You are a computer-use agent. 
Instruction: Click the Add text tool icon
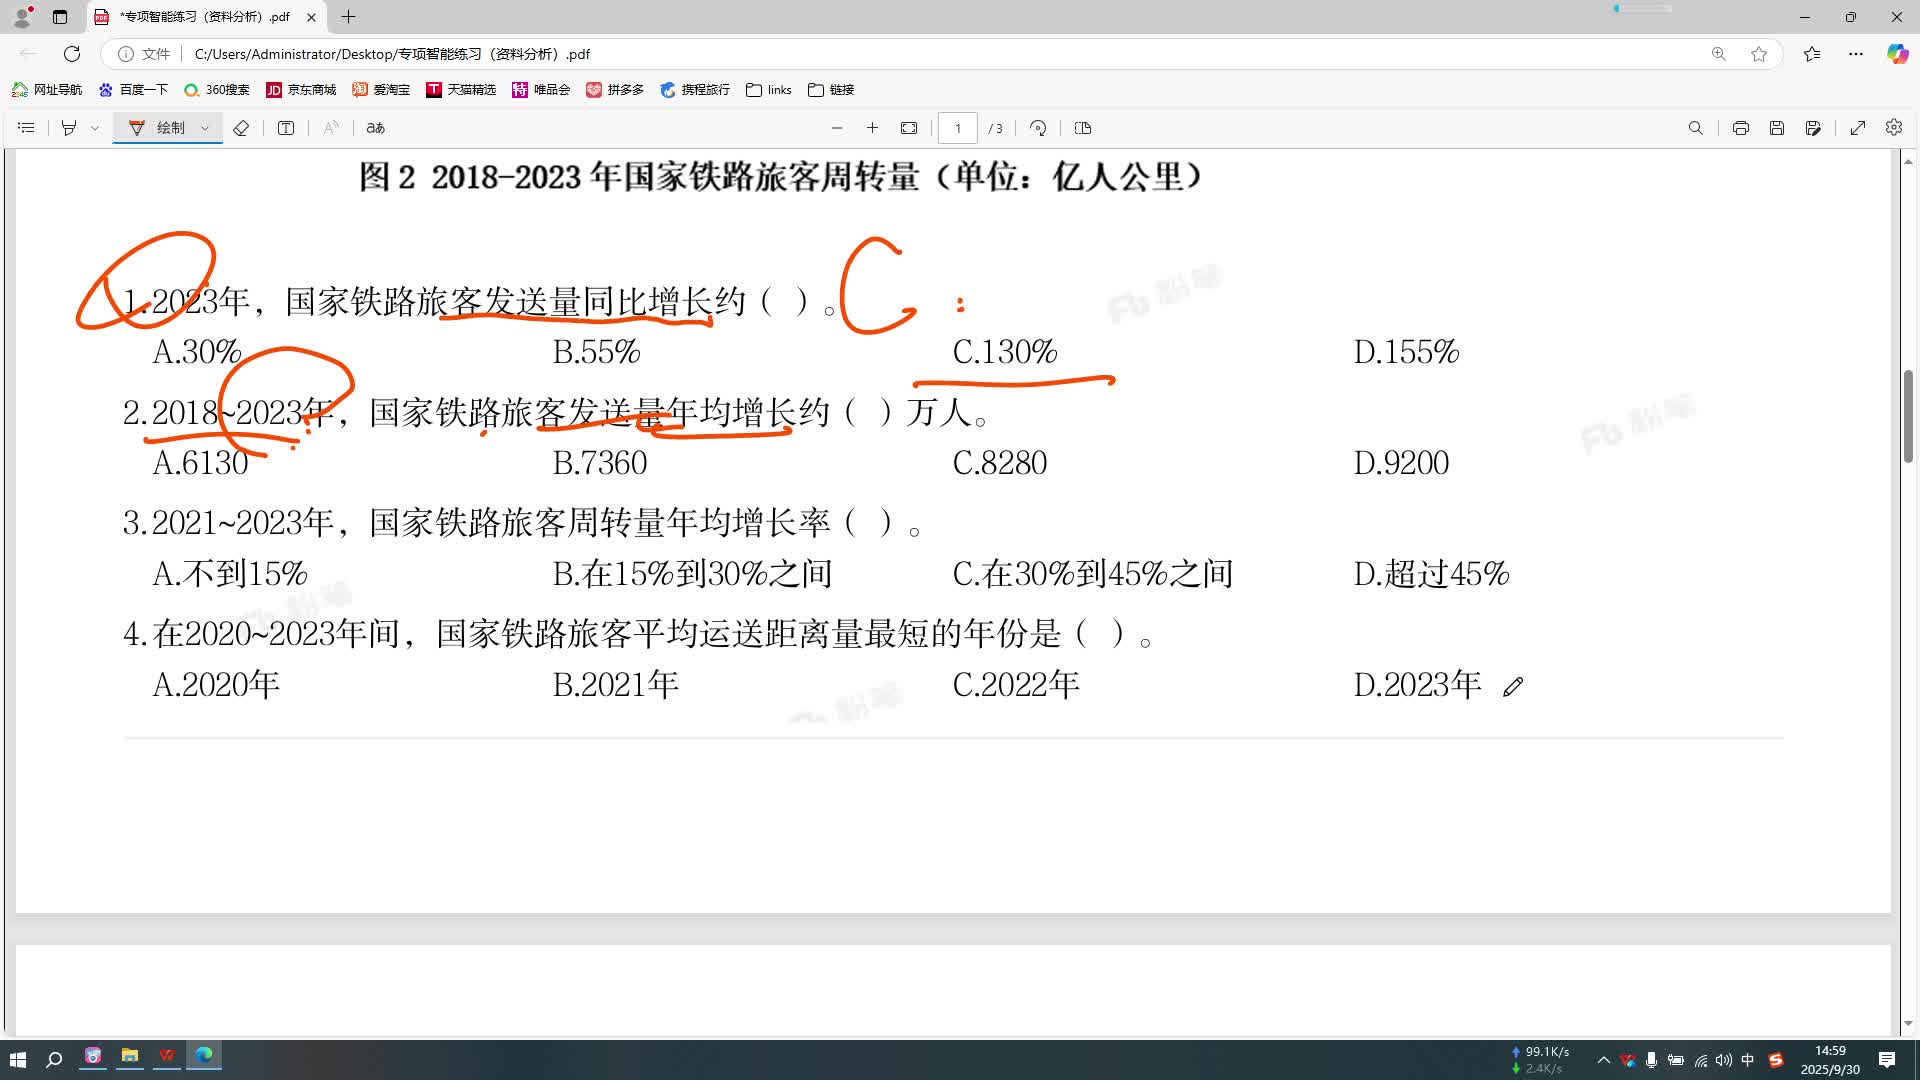pyautogui.click(x=286, y=128)
